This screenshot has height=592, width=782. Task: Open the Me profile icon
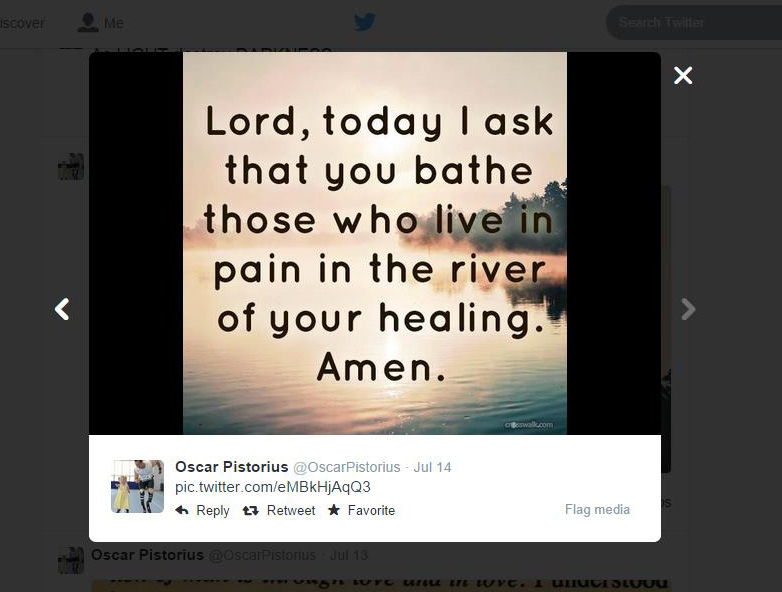pyautogui.click(x=88, y=22)
